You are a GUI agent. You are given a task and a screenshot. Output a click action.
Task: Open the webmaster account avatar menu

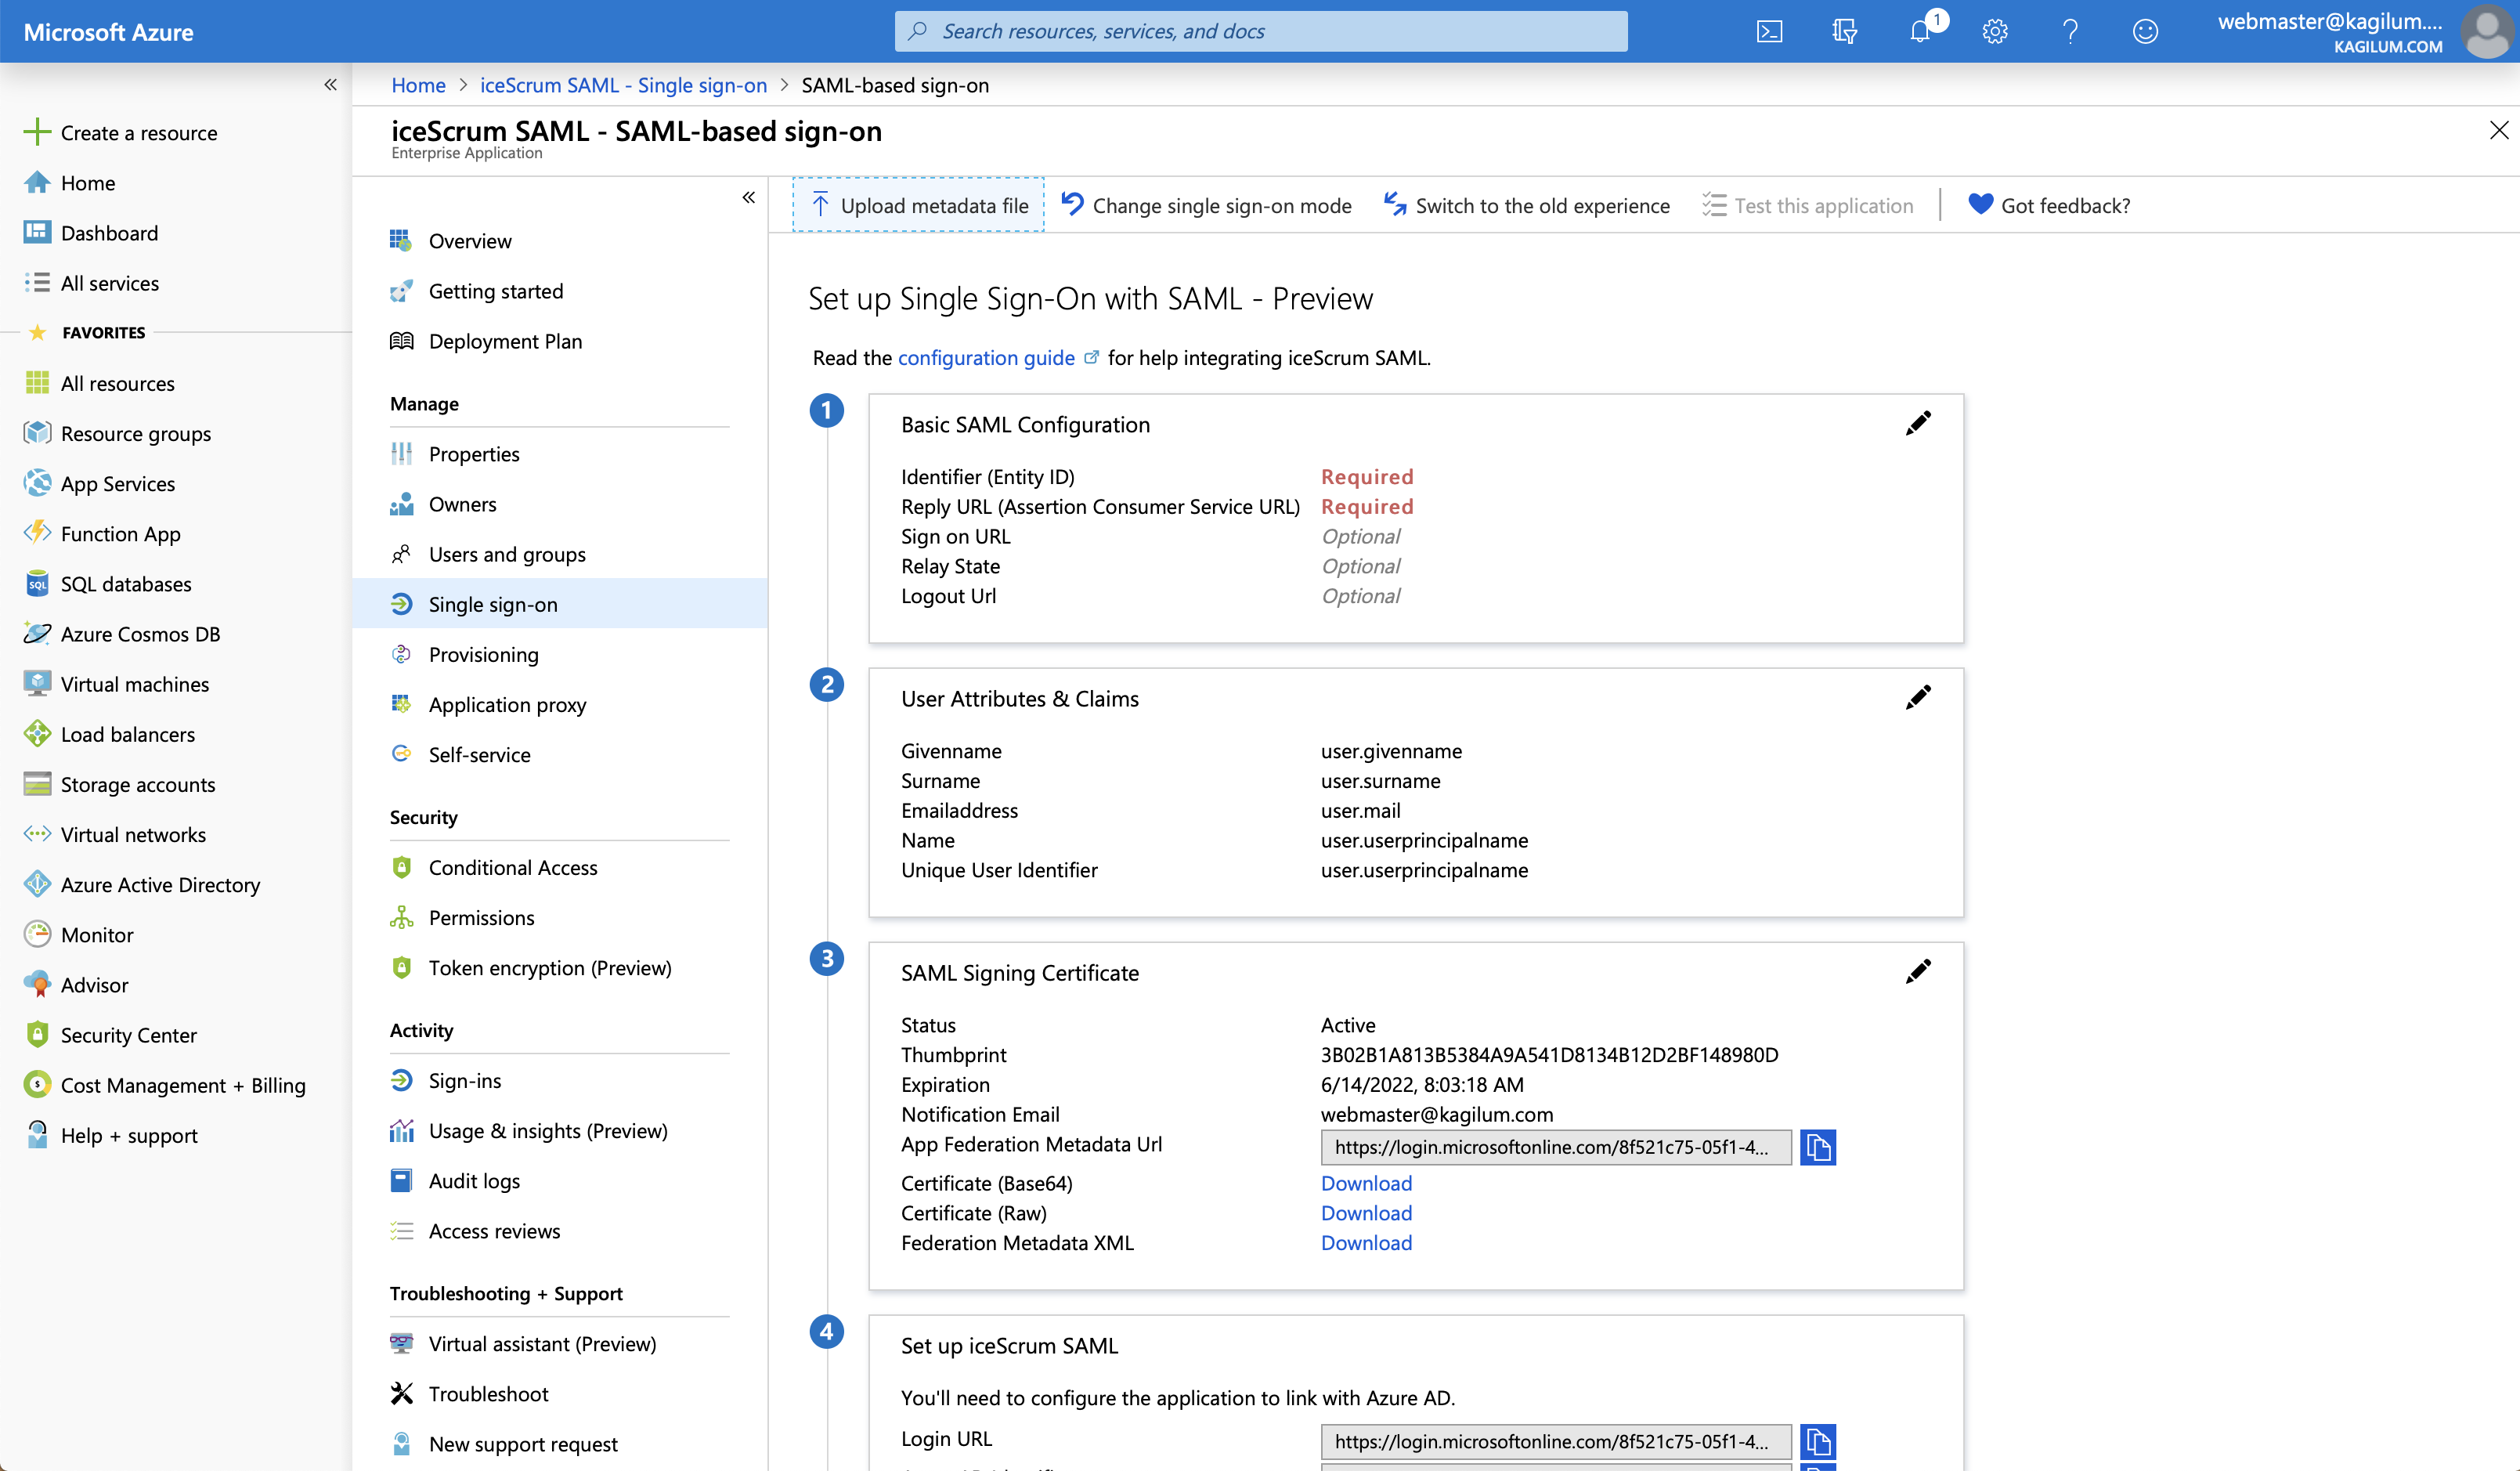point(2487,31)
